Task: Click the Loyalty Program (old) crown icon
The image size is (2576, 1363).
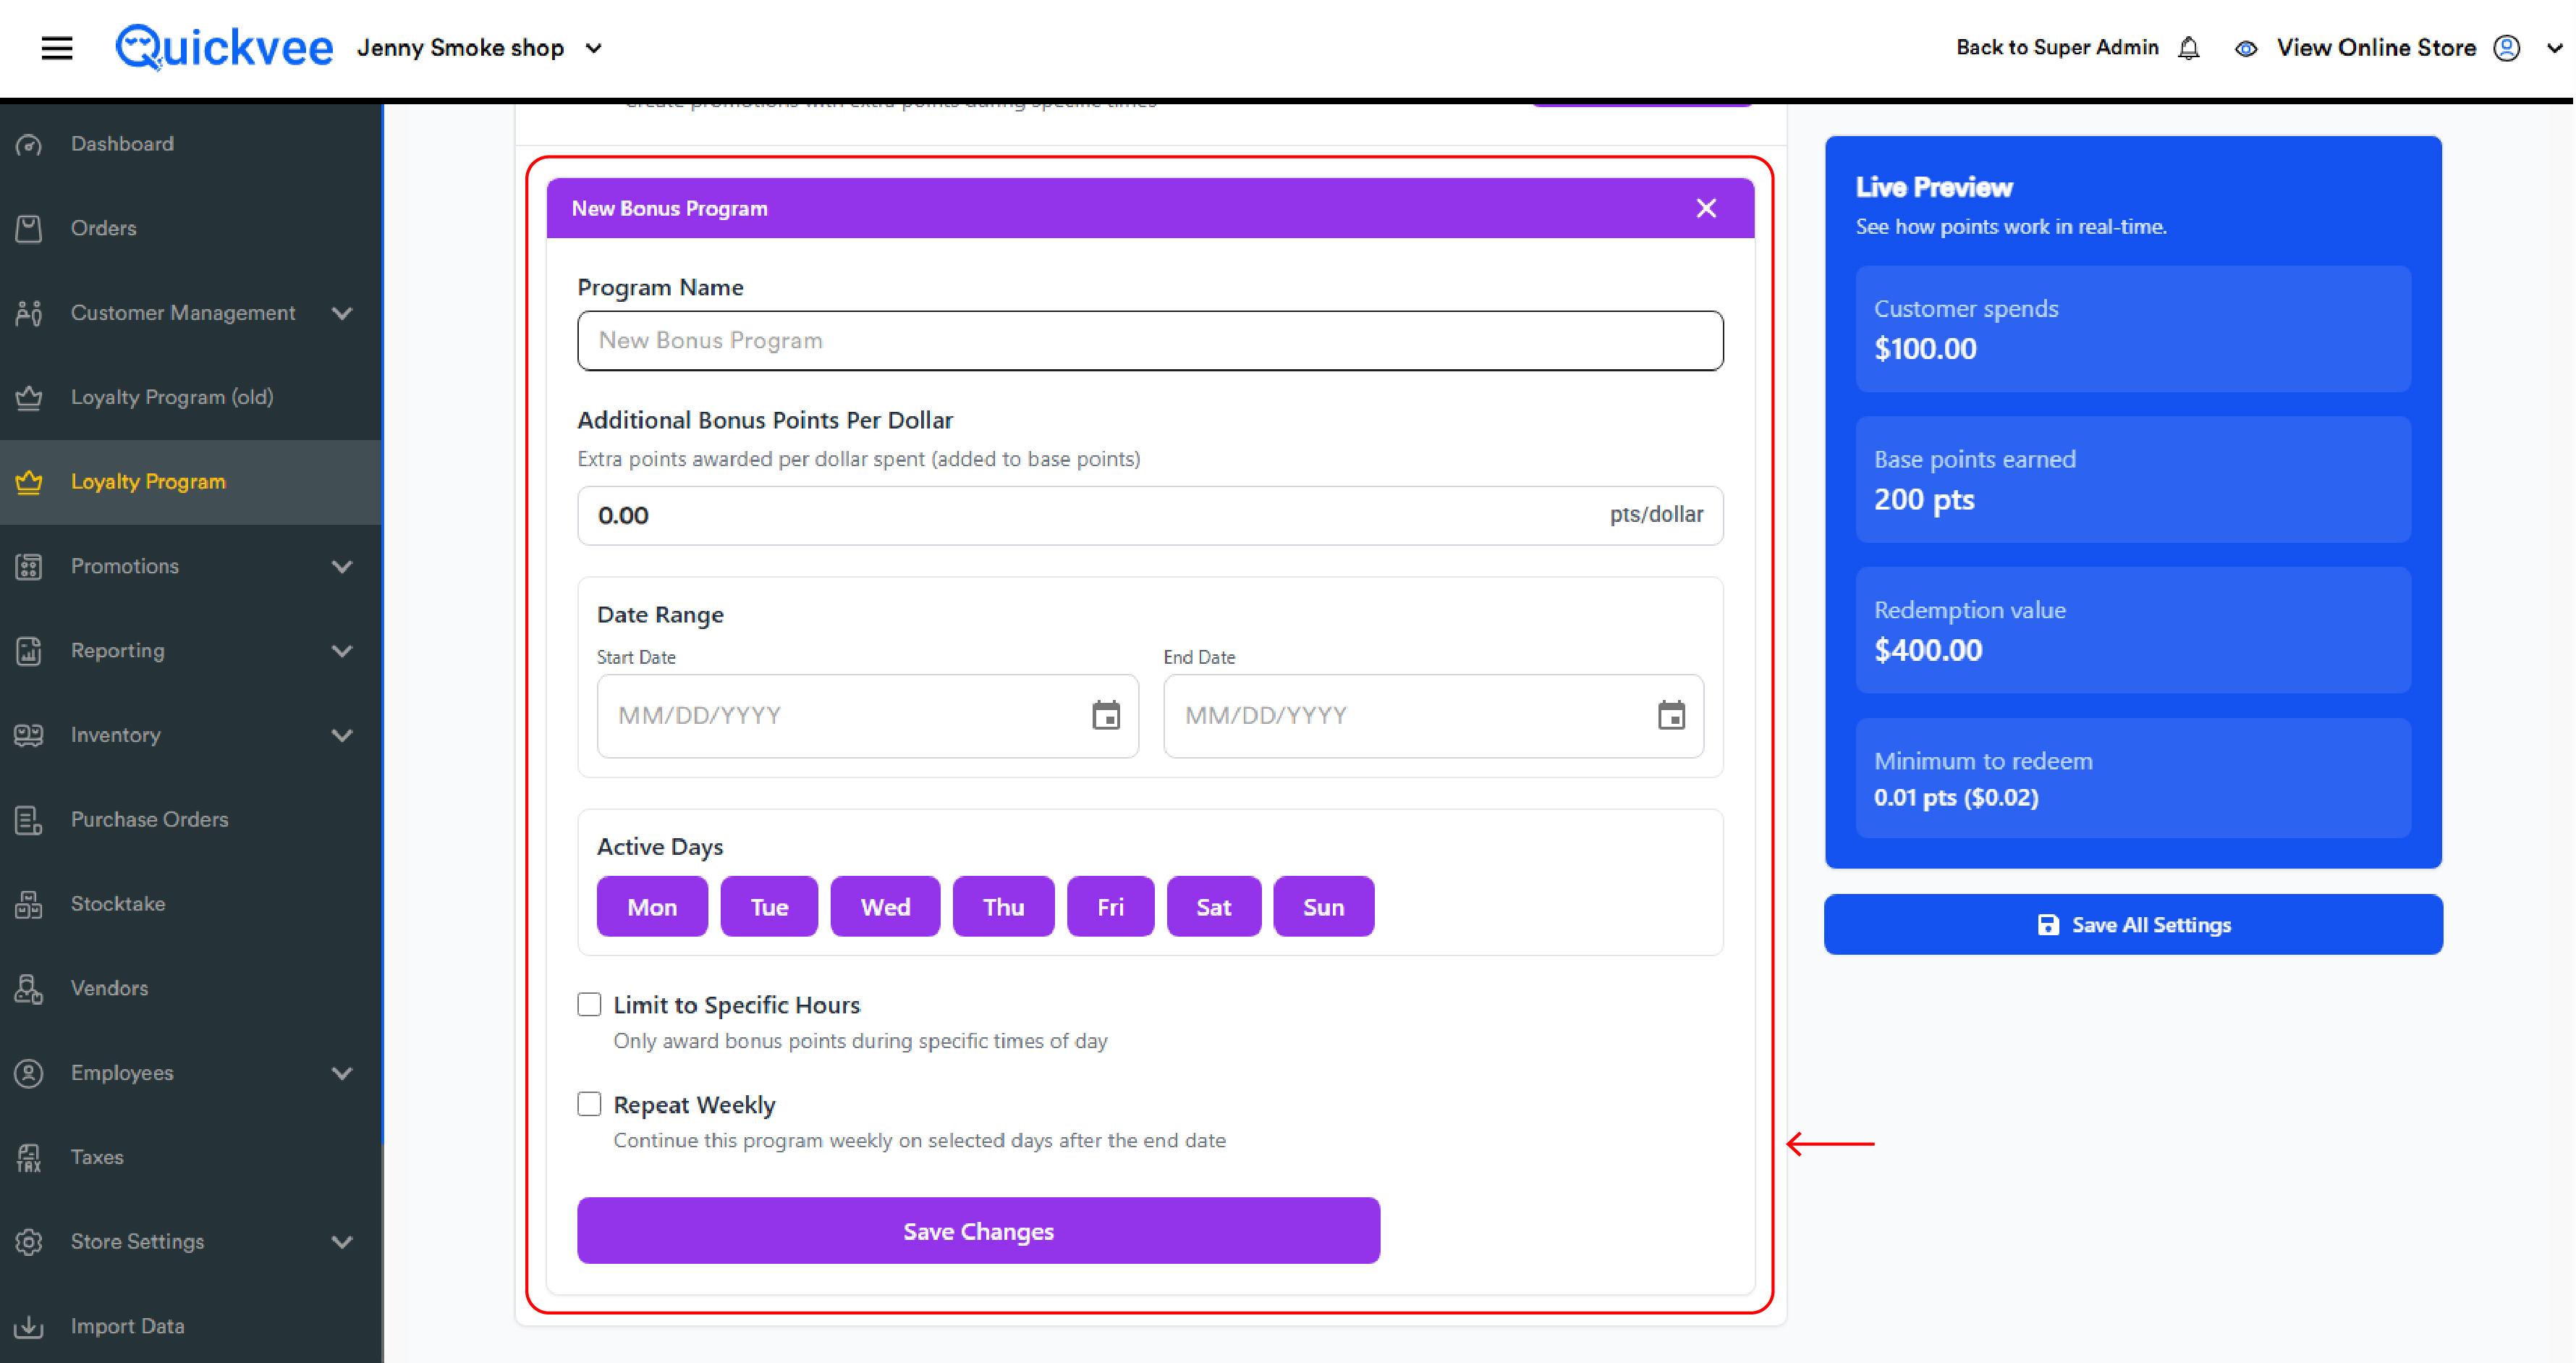Action: point(29,397)
